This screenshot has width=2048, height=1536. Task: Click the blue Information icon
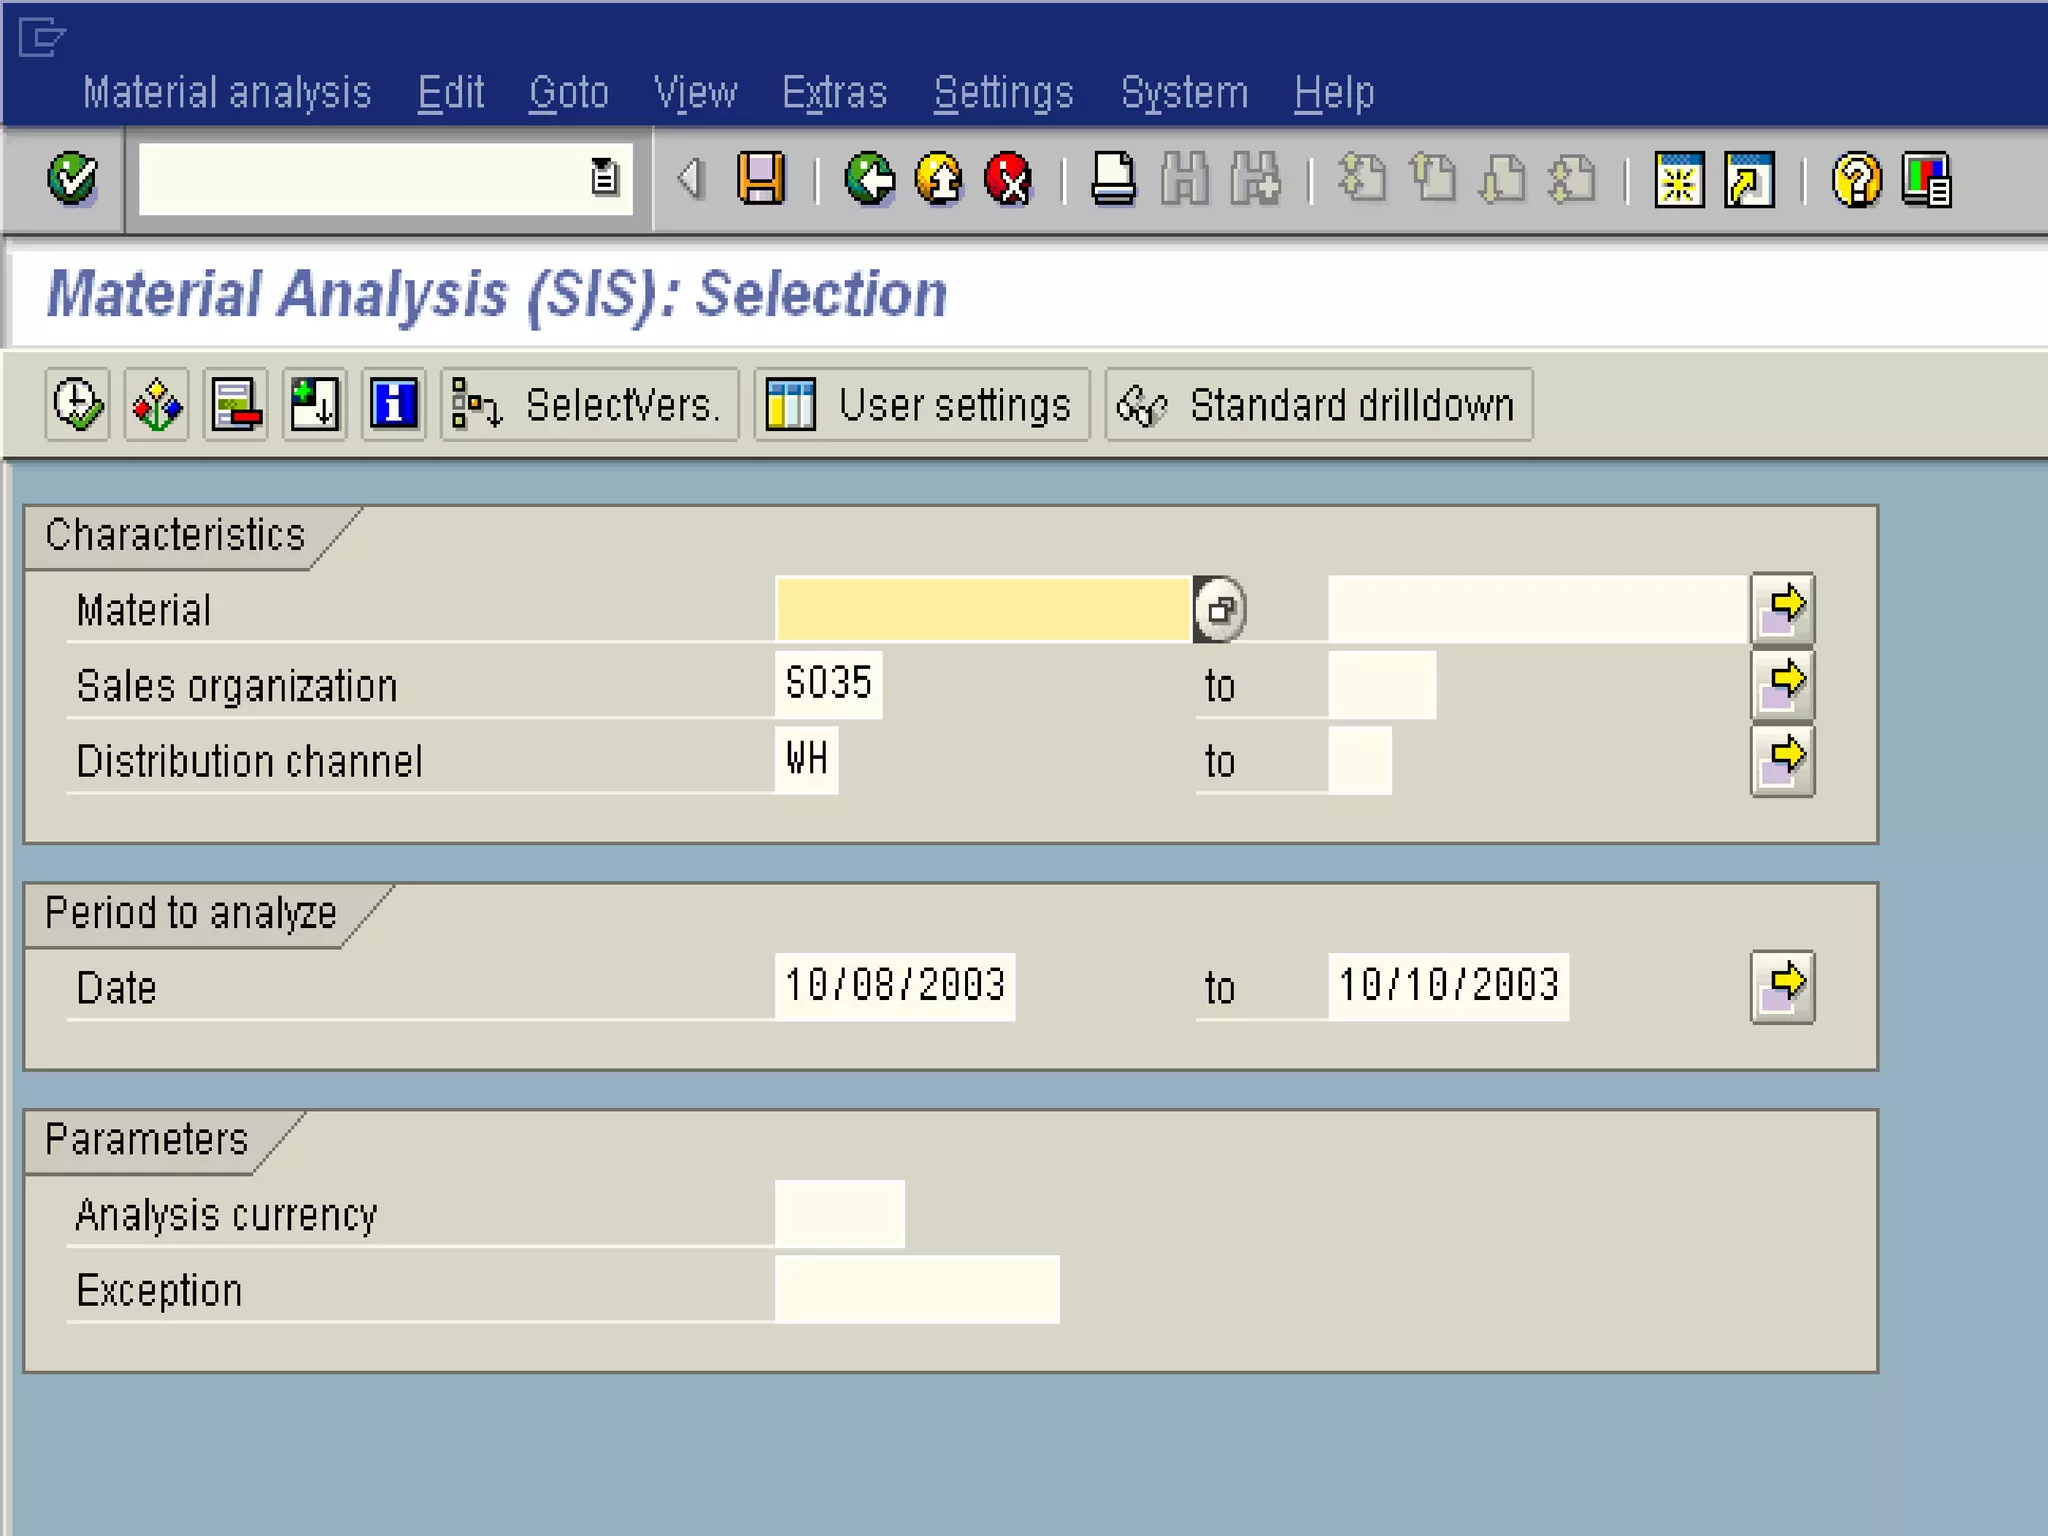[x=393, y=405]
